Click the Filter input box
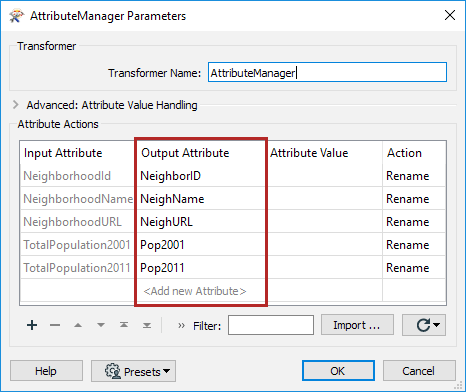Viewport: 466px width, 392px height. pyautogui.click(x=271, y=325)
